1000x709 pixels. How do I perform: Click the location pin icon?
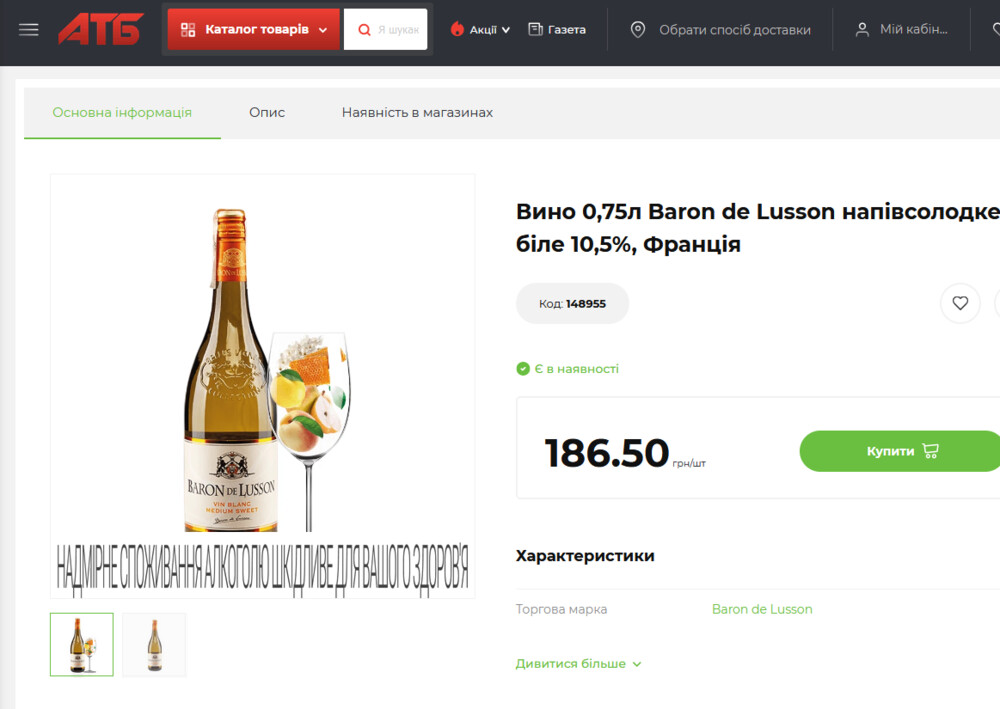(x=638, y=29)
